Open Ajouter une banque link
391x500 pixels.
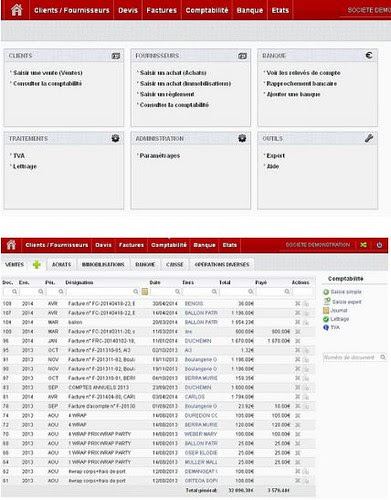click(x=293, y=94)
